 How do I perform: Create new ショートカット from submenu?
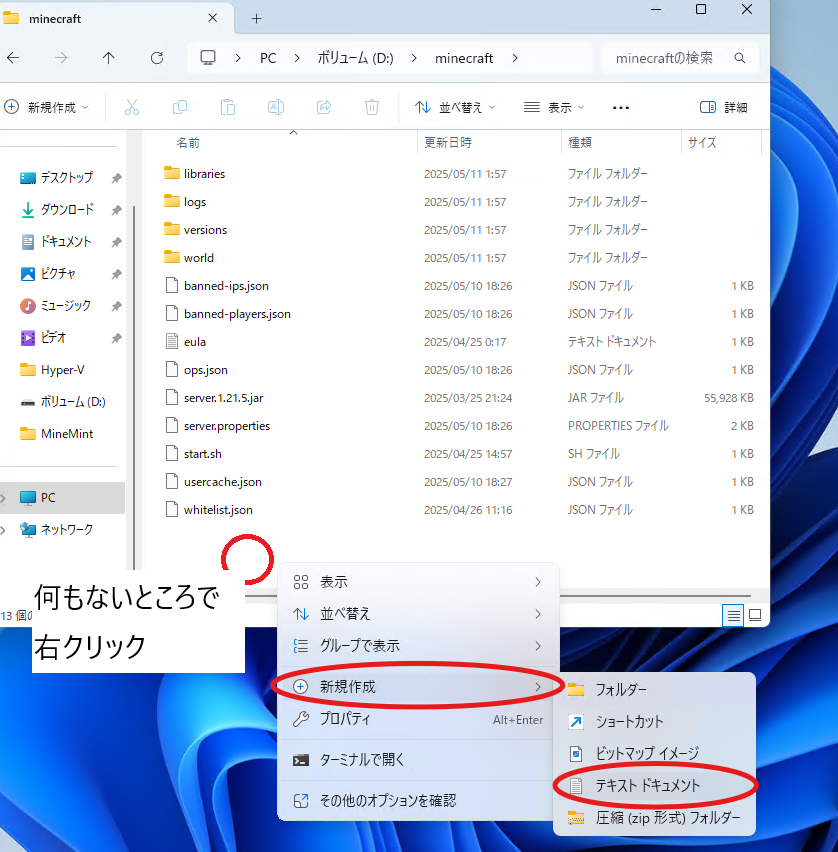tap(654, 722)
